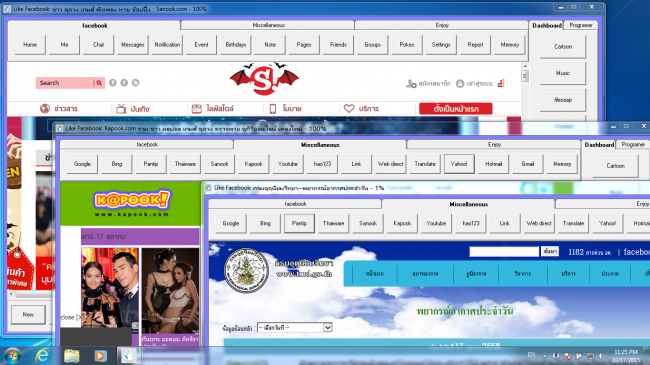Click Hotmail button in Kapook window
Viewport: 650px width, 365px height.
[x=493, y=164]
